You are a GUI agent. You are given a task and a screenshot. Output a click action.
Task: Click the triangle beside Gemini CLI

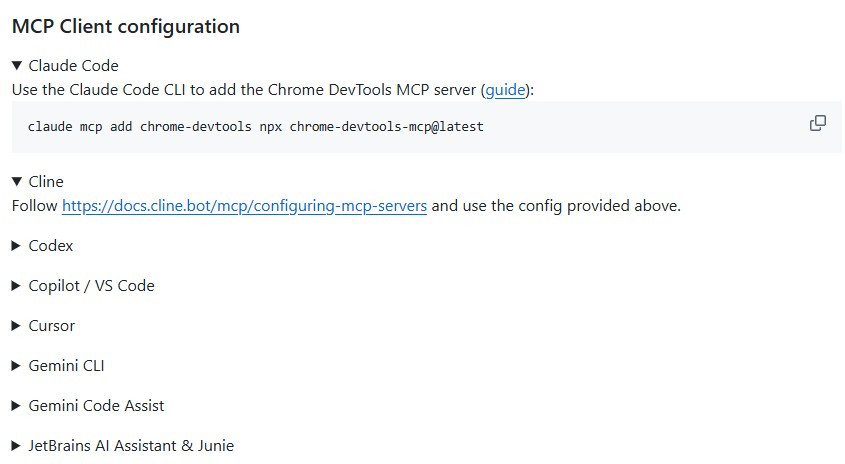17,366
